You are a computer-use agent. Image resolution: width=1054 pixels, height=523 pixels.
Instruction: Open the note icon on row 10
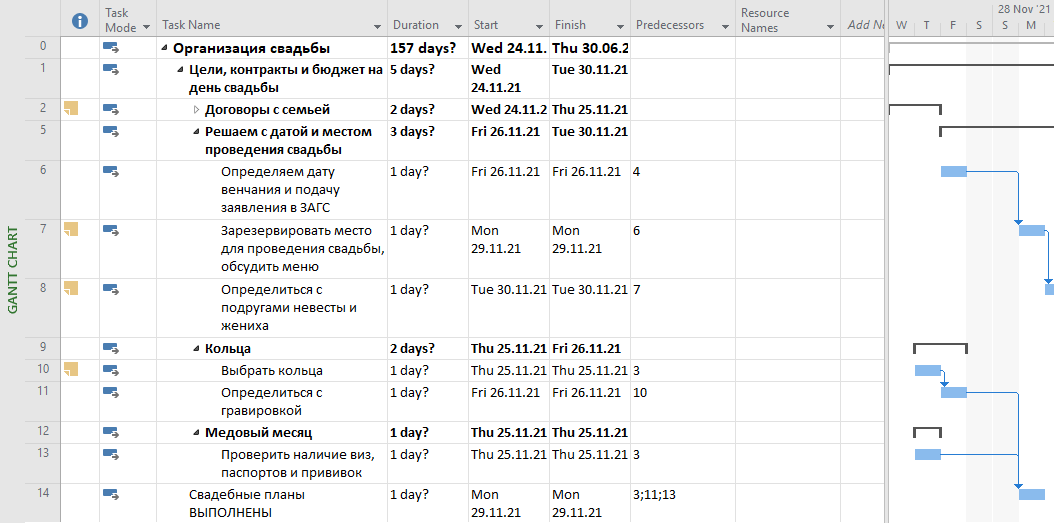[x=71, y=369]
